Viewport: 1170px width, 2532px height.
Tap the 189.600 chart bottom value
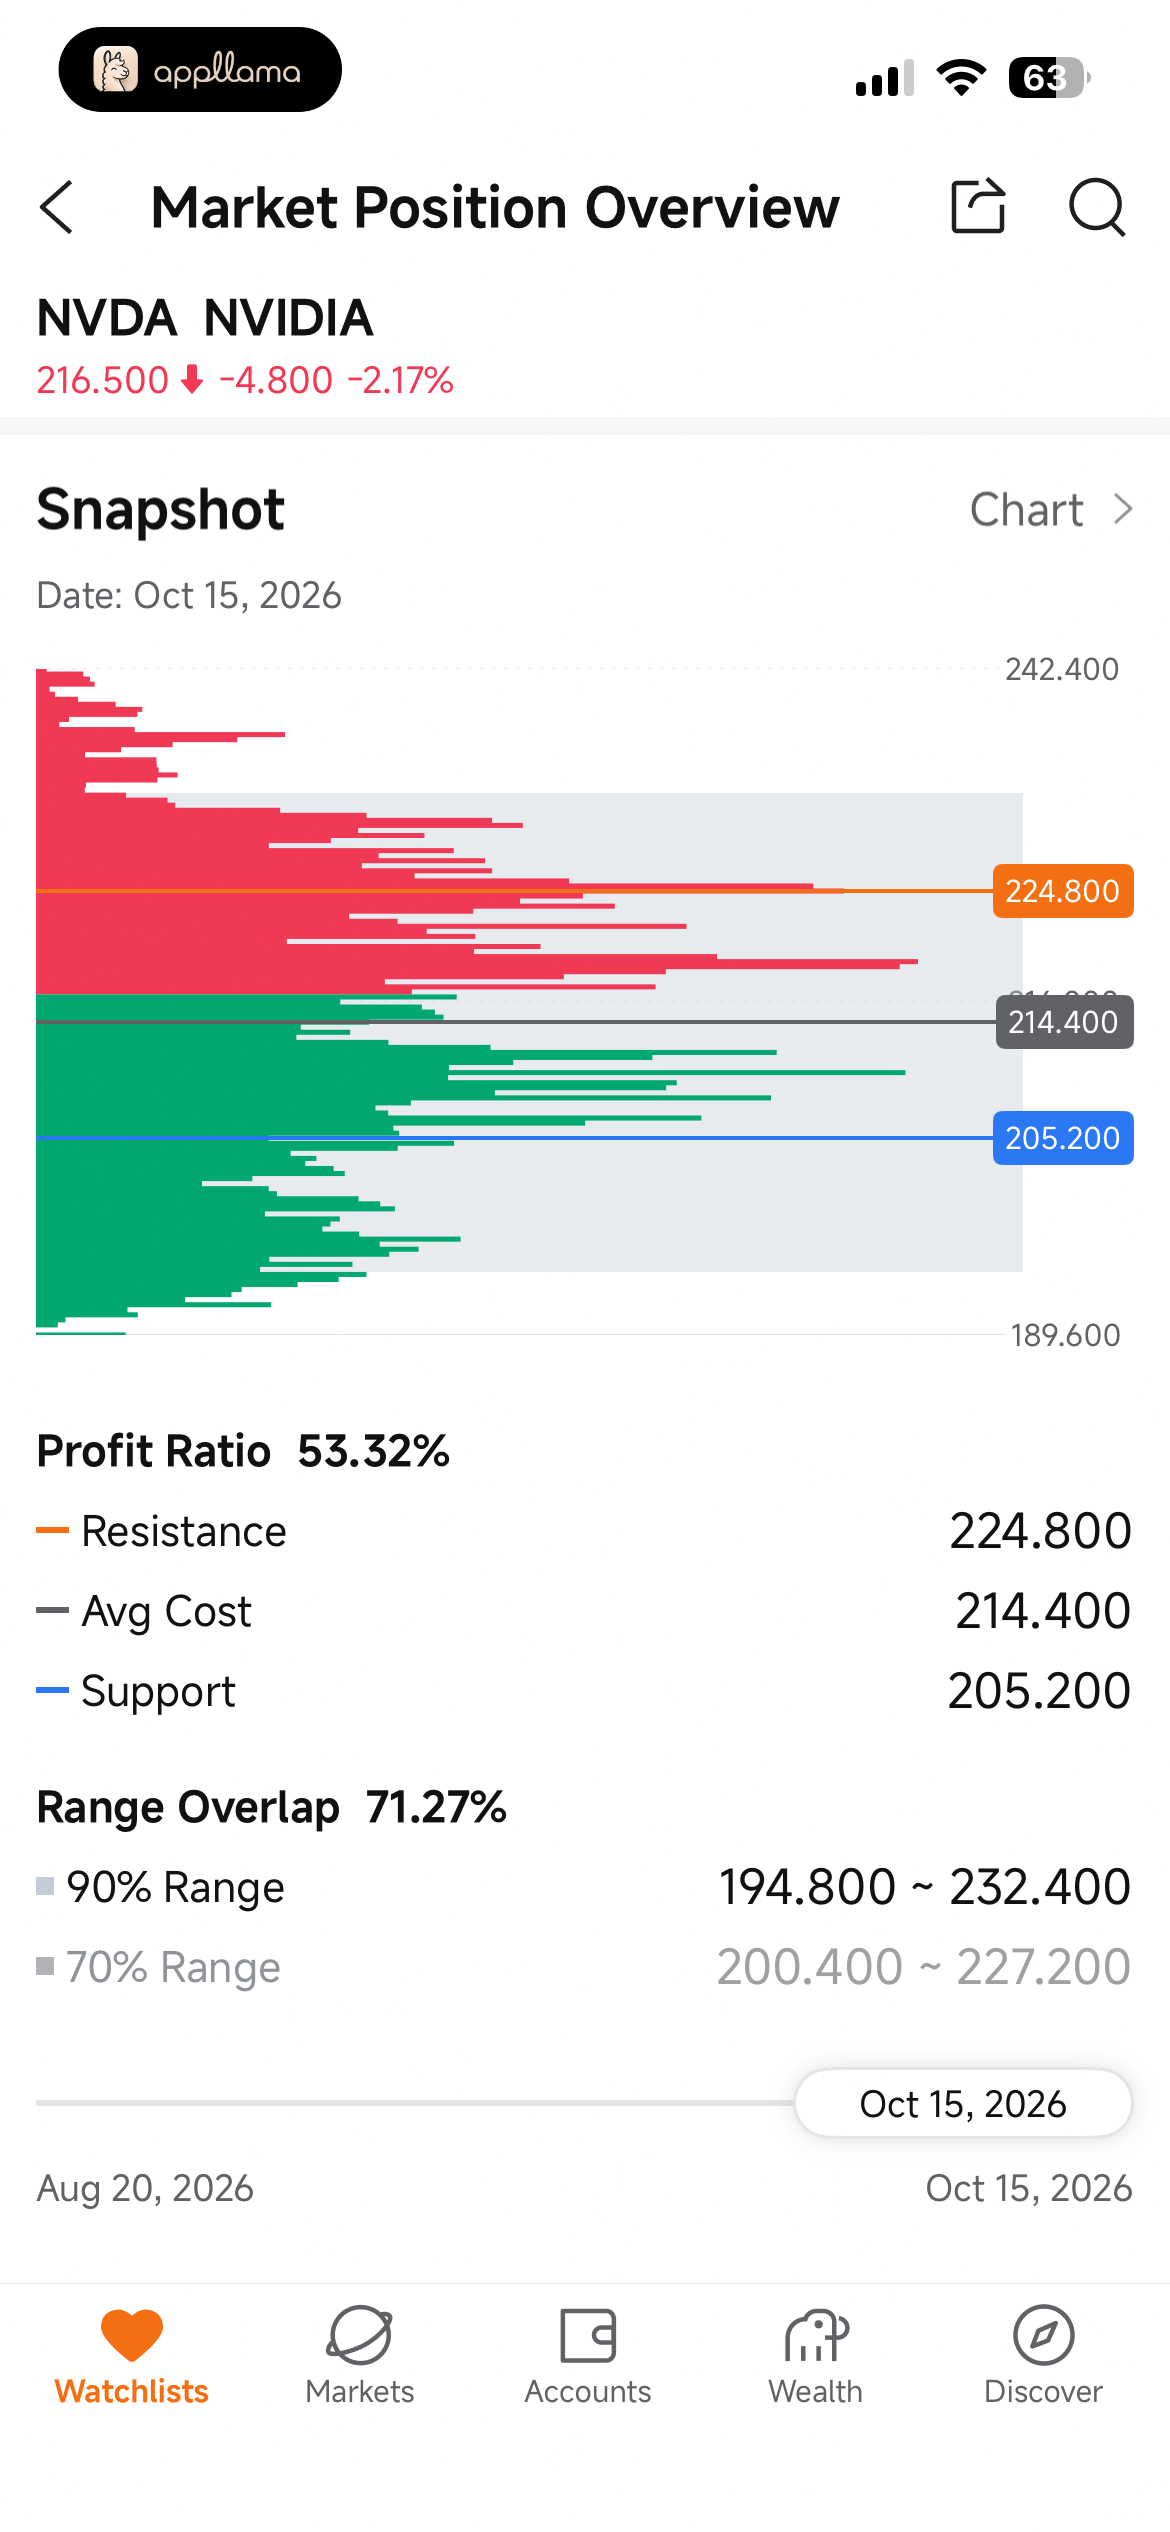pos(1065,1335)
